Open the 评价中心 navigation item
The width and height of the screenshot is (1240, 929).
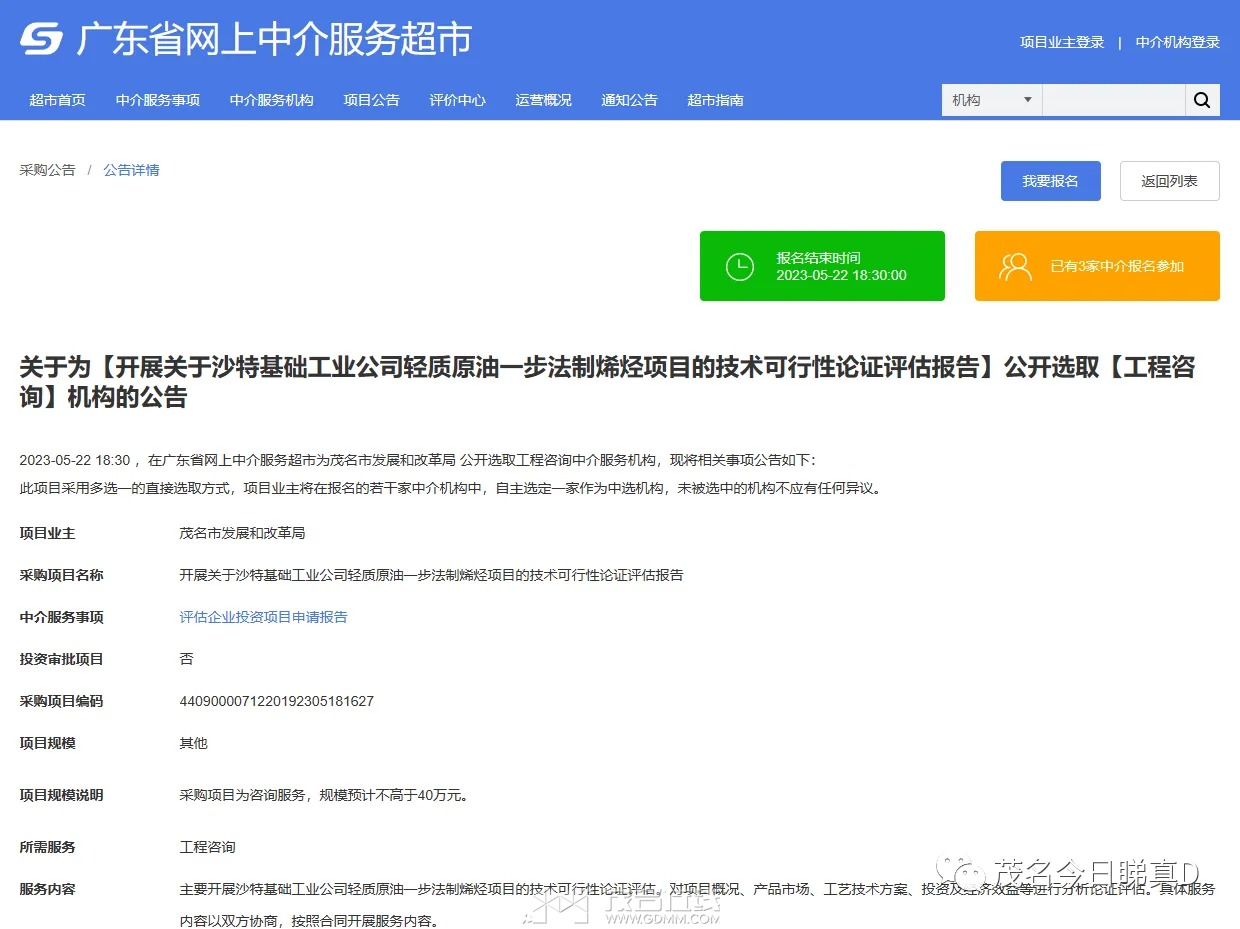[458, 100]
